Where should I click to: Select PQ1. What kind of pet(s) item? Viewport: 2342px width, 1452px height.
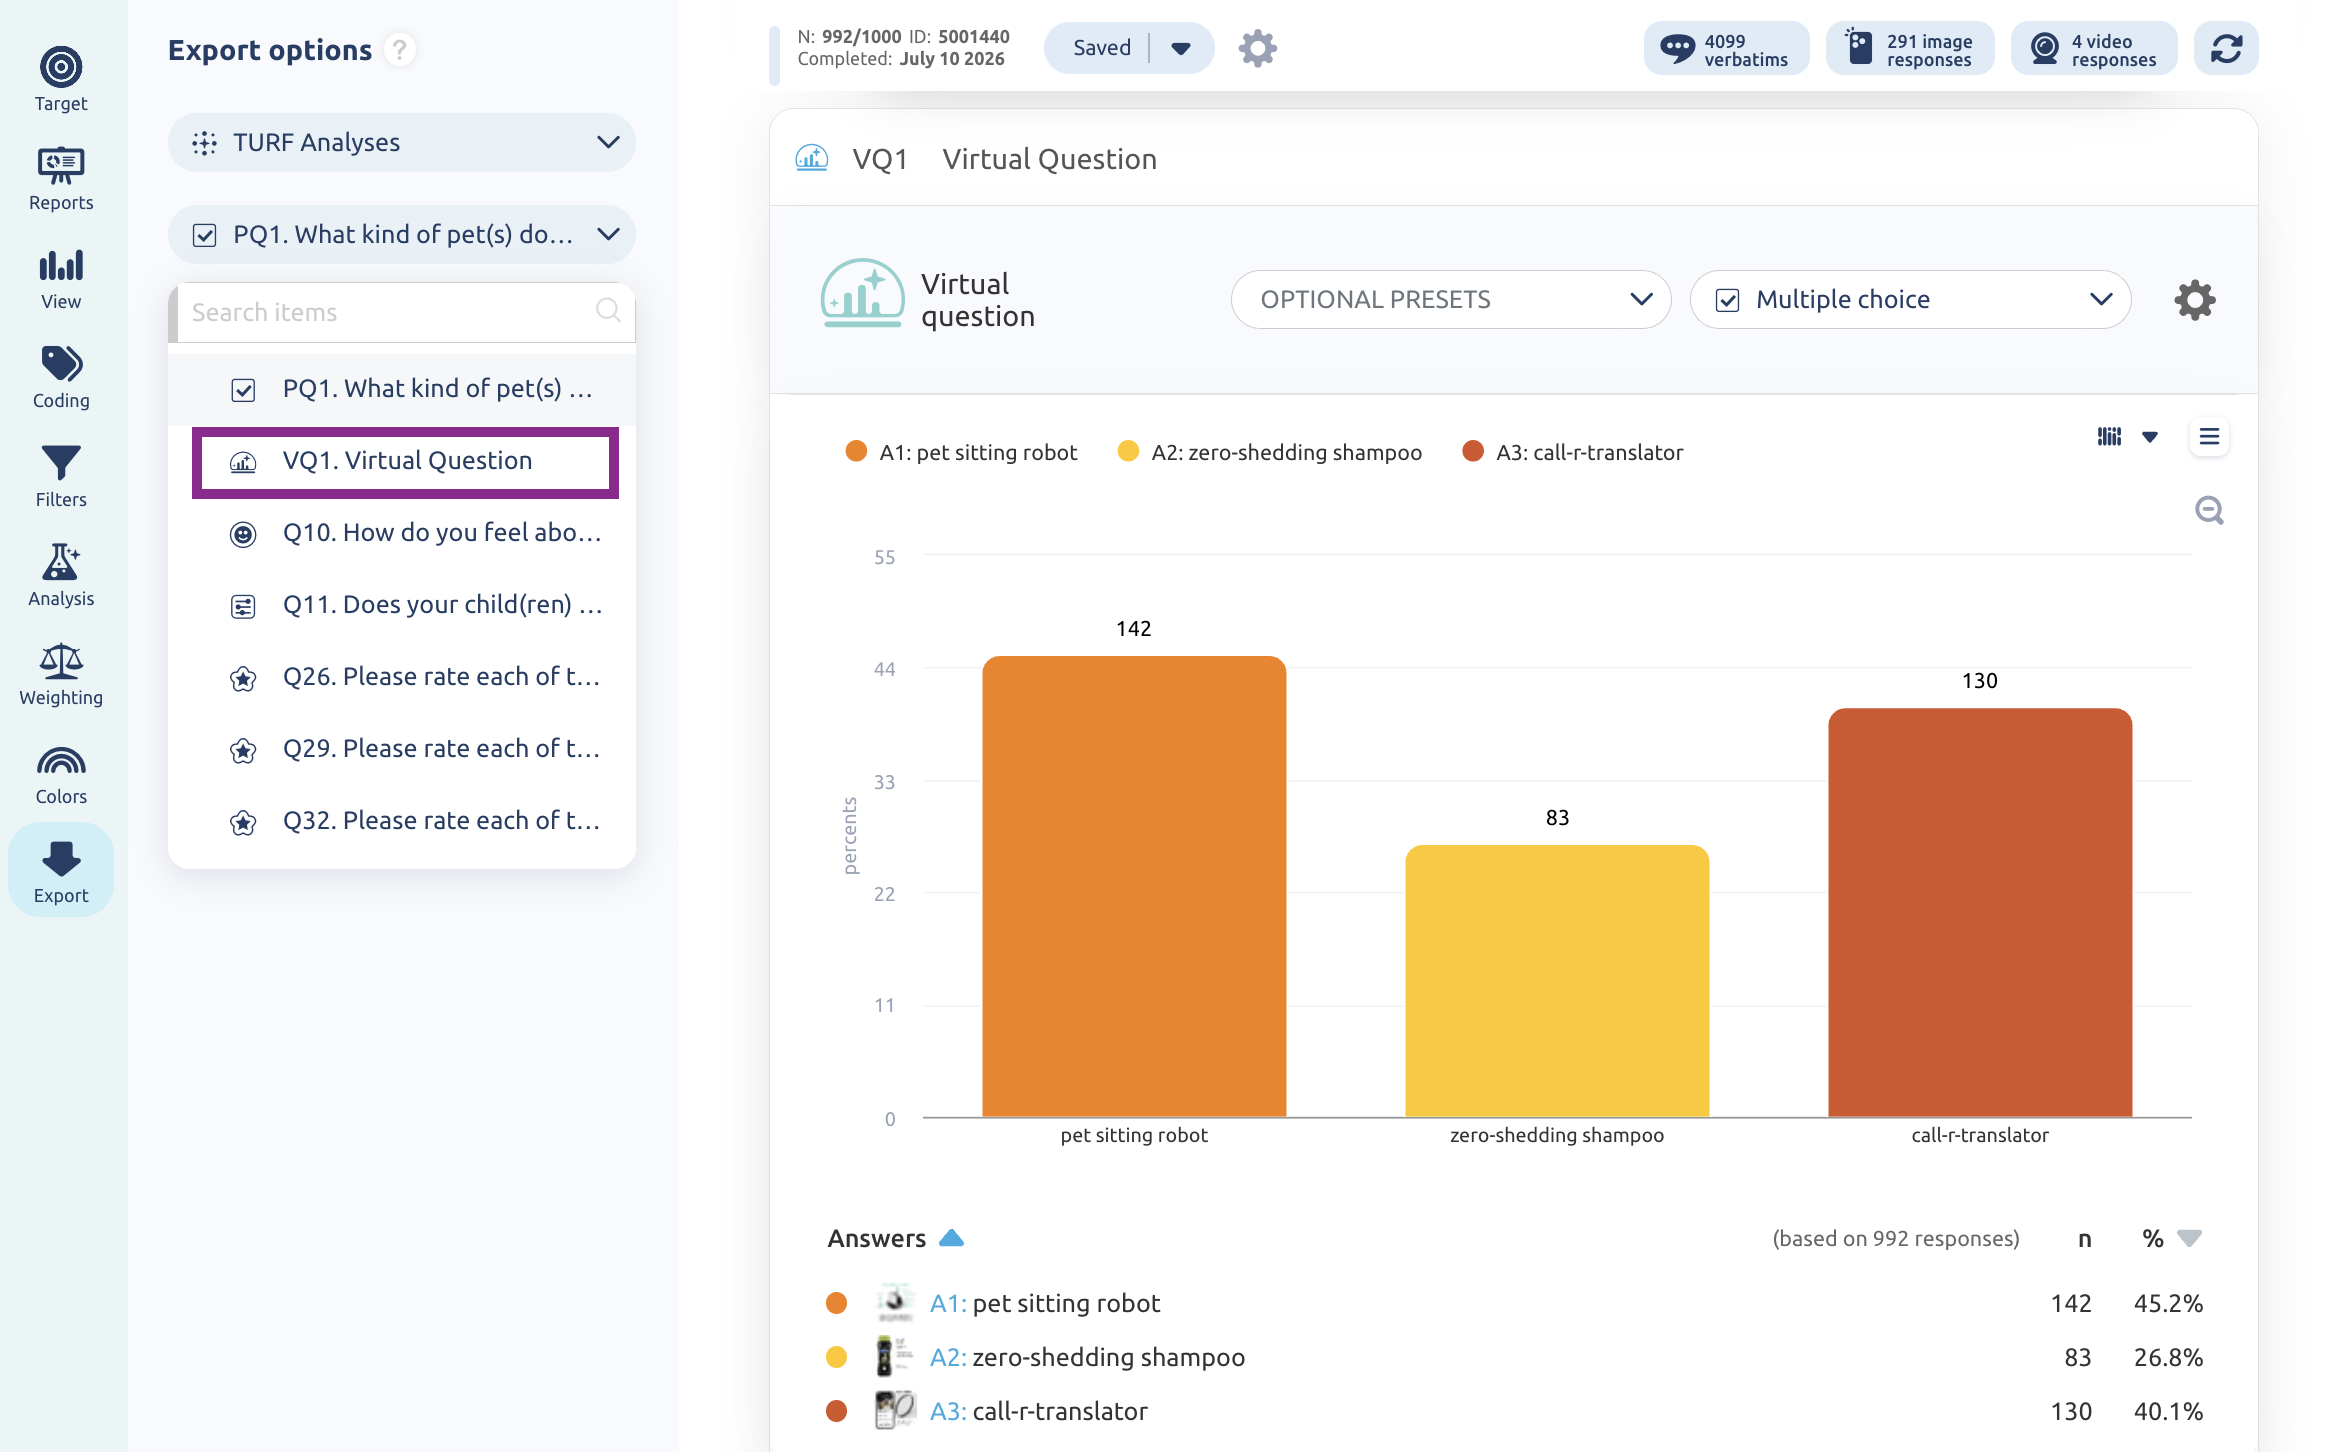tap(402, 389)
